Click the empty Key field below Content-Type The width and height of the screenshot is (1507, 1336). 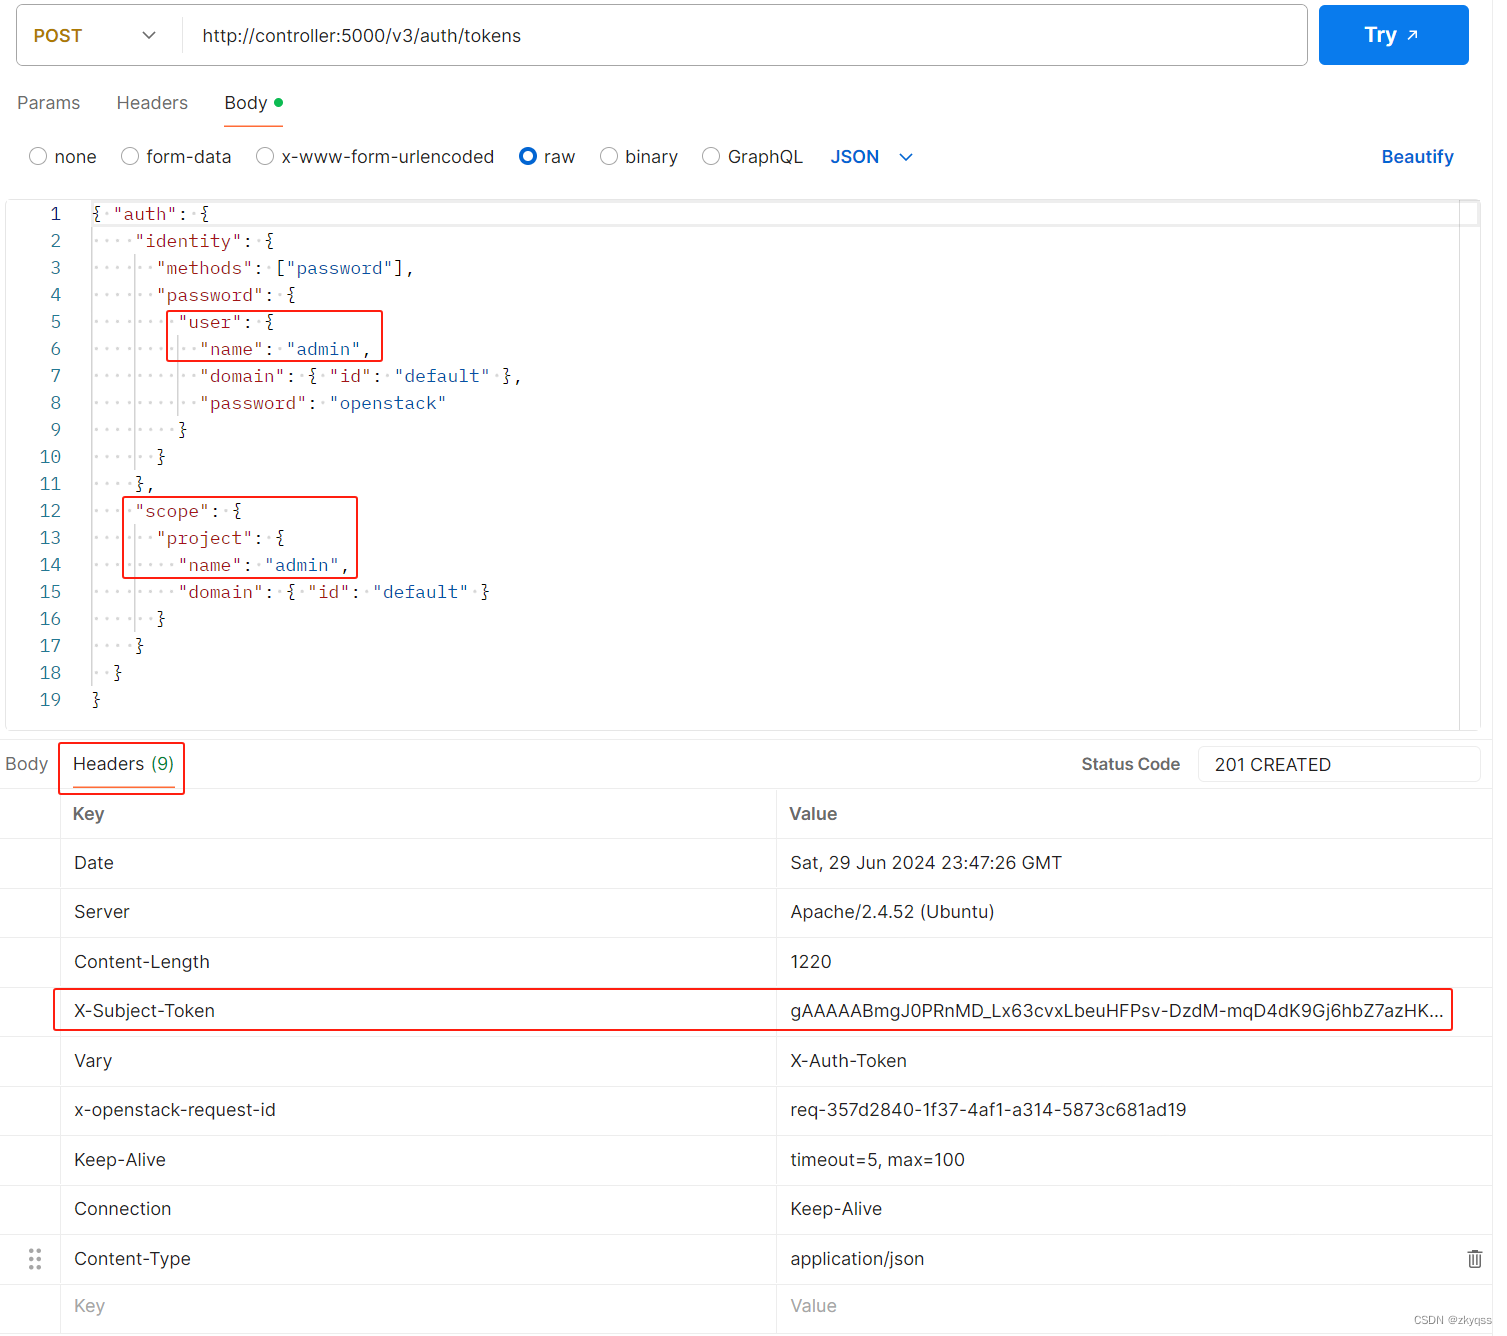[x=300, y=1306]
